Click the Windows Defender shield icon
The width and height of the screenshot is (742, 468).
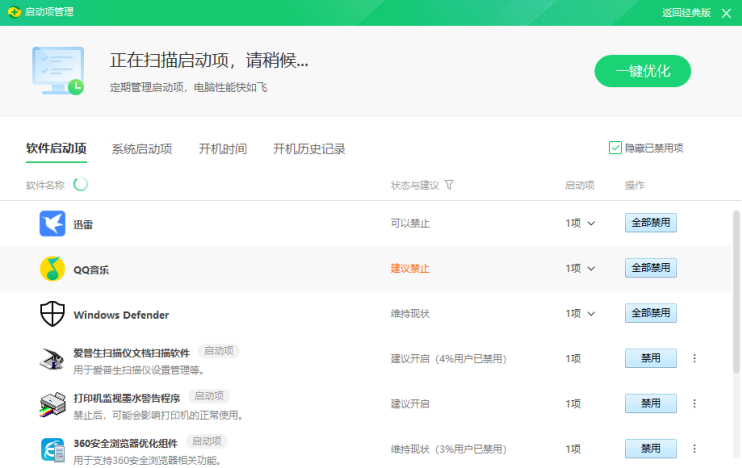52,314
